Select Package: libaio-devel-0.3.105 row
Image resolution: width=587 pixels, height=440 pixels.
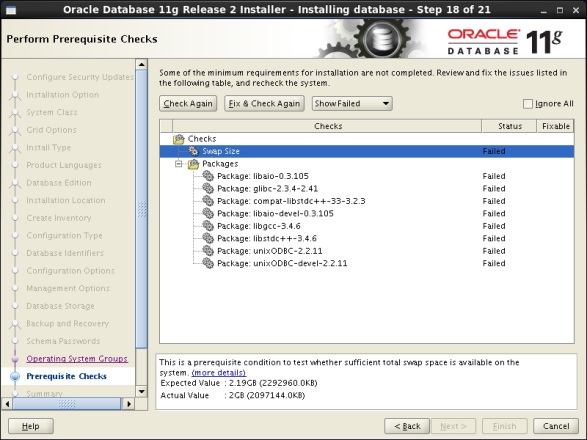click(x=367, y=213)
